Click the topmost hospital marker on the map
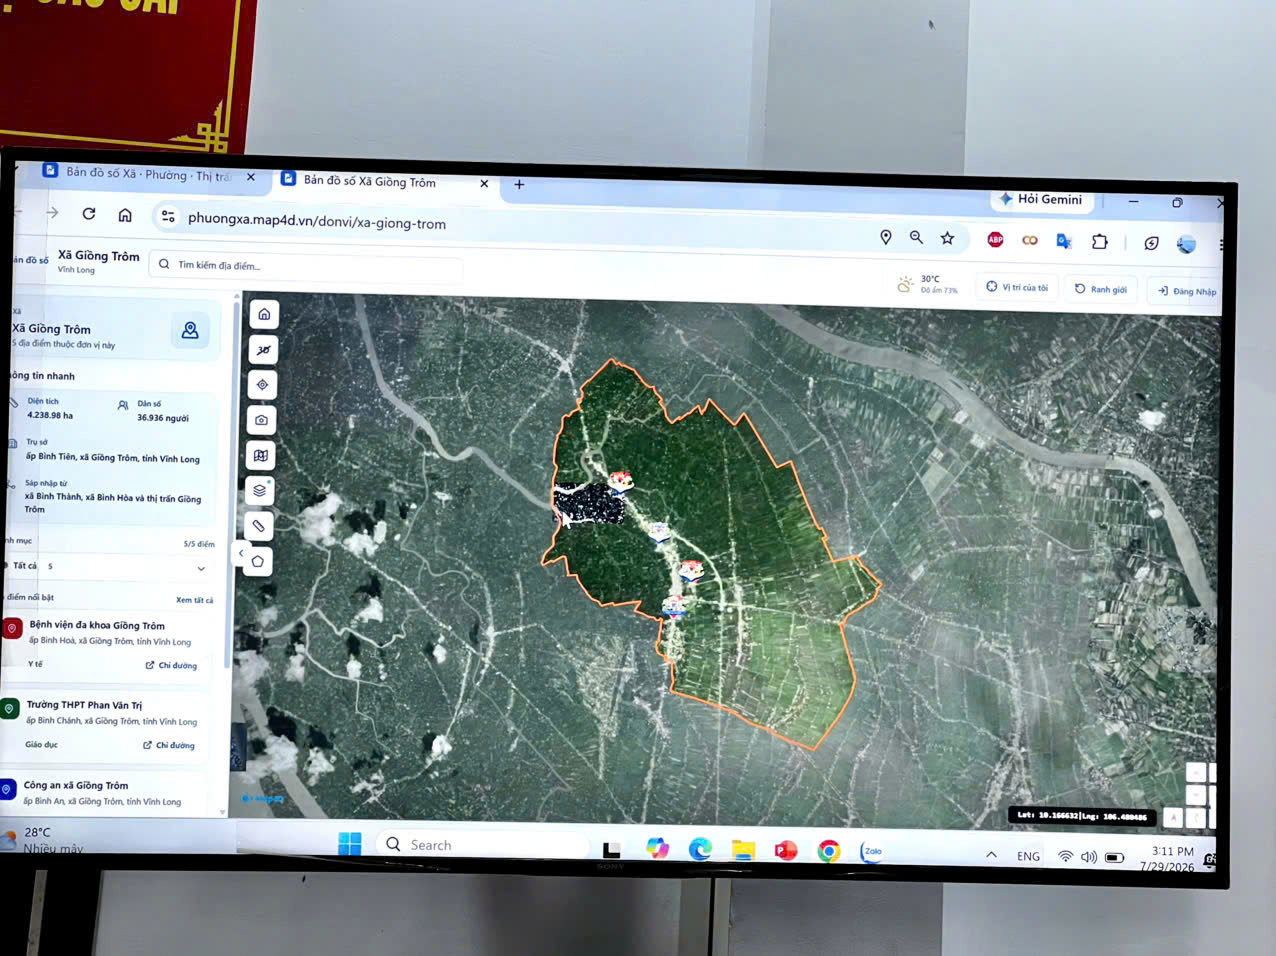The image size is (1276, 956). (x=621, y=482)
